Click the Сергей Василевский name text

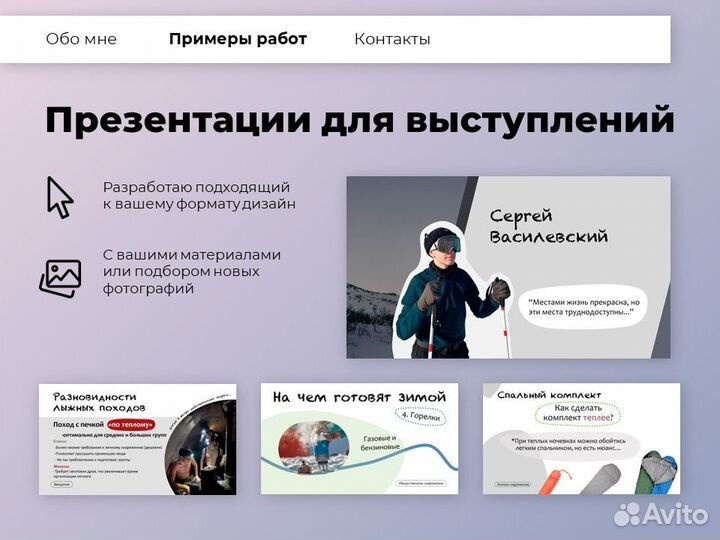548,226
